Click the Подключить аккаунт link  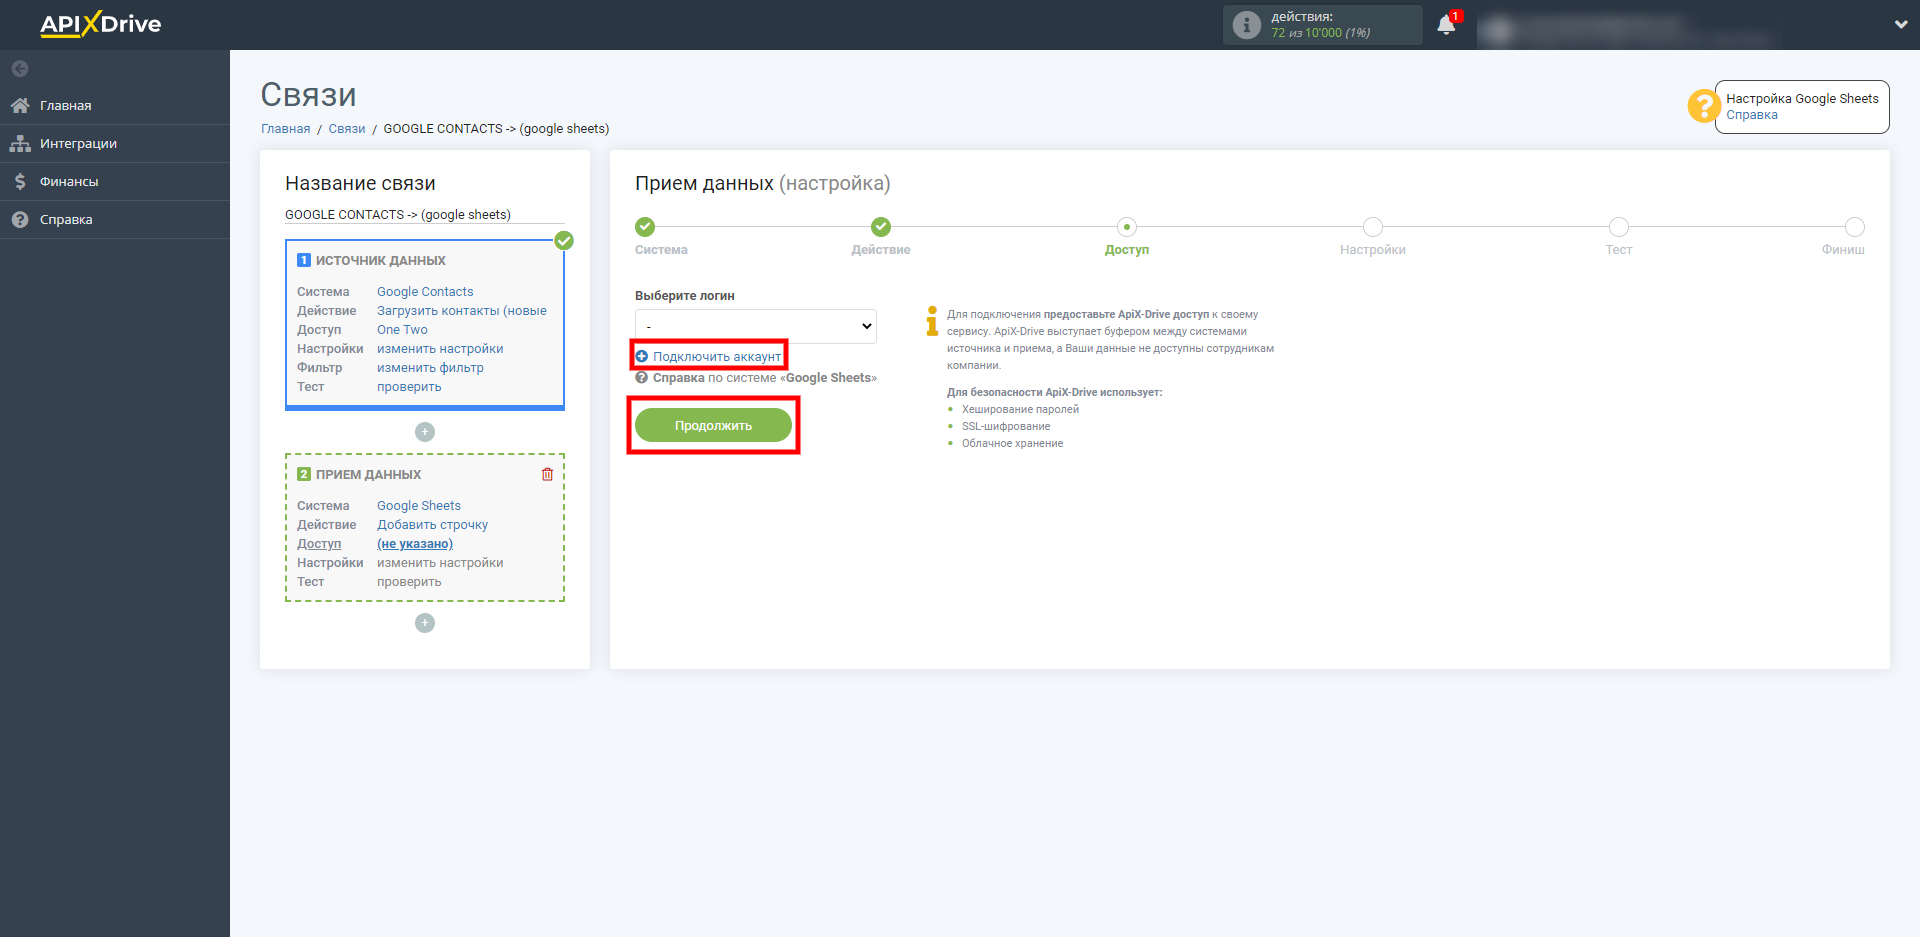[717, 356]
